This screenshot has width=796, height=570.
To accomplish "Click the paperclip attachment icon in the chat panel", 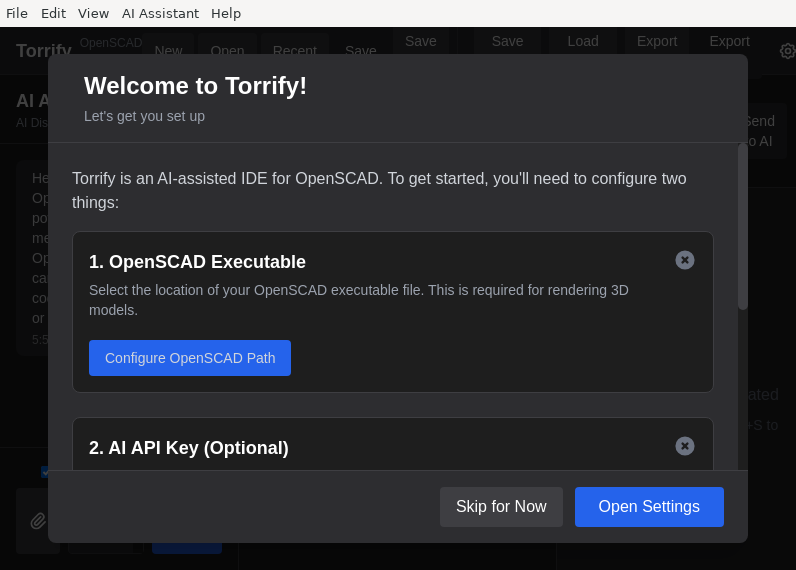I will point(38,521).
